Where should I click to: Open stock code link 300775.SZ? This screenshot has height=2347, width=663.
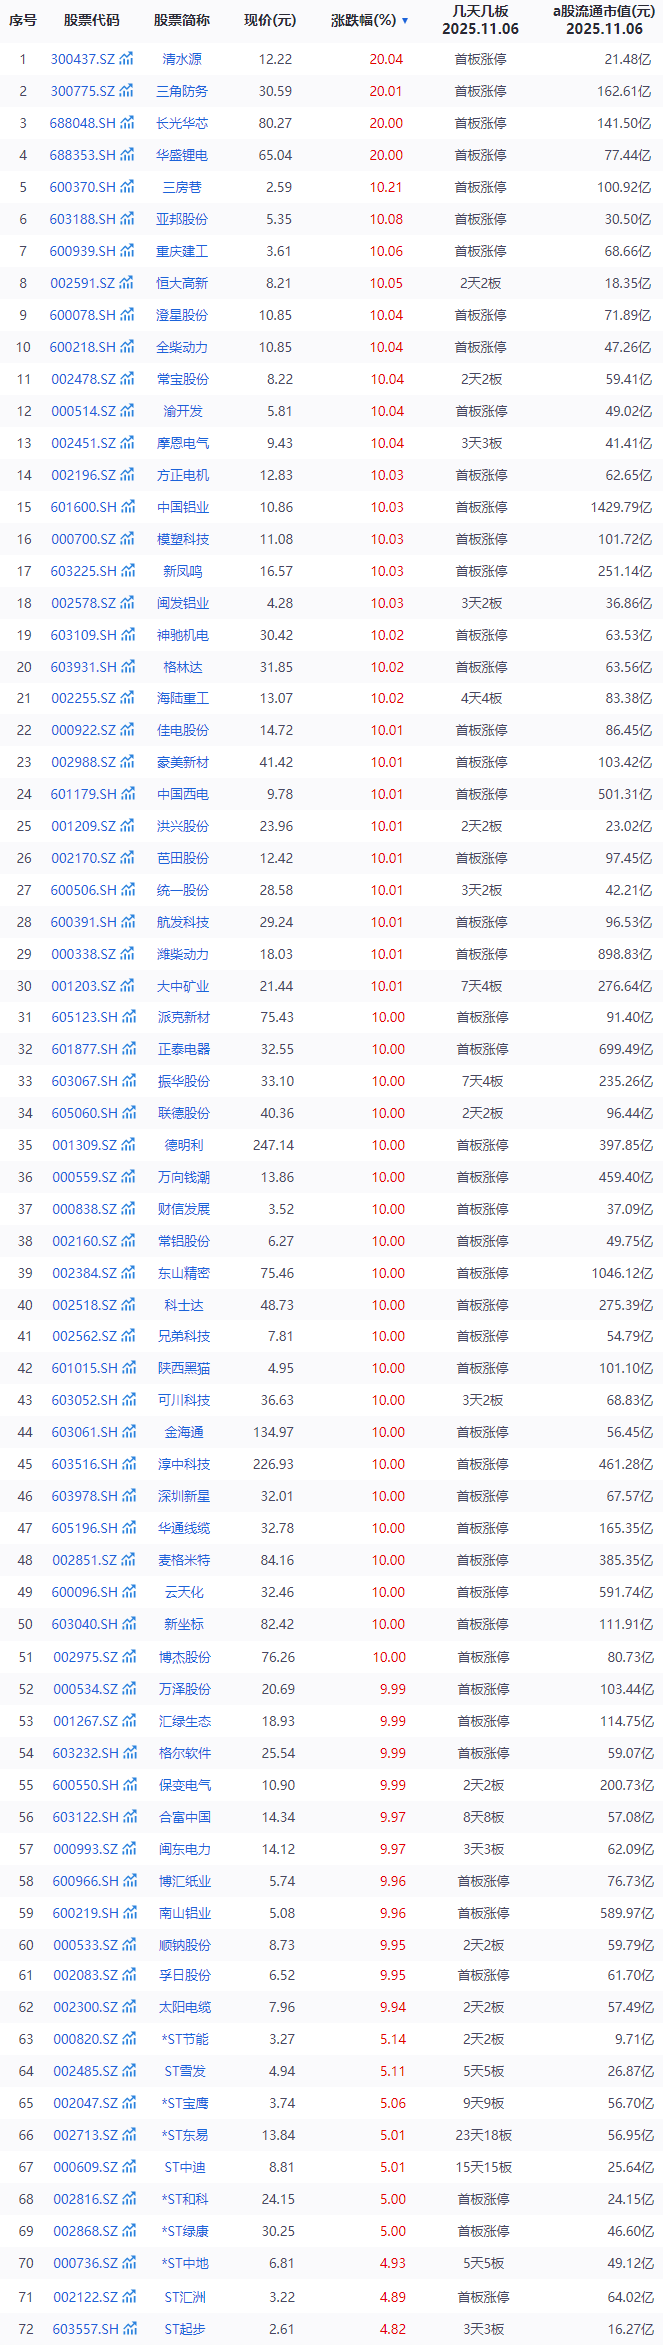click(x=83, y=92)
